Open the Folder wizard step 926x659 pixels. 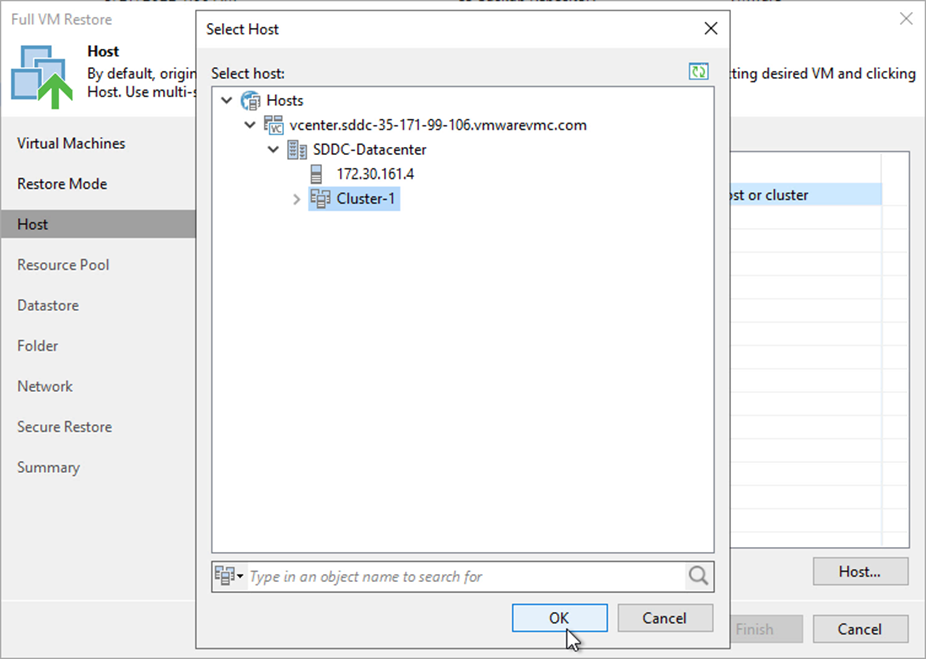pyautogui.click(x=37, y=345)
